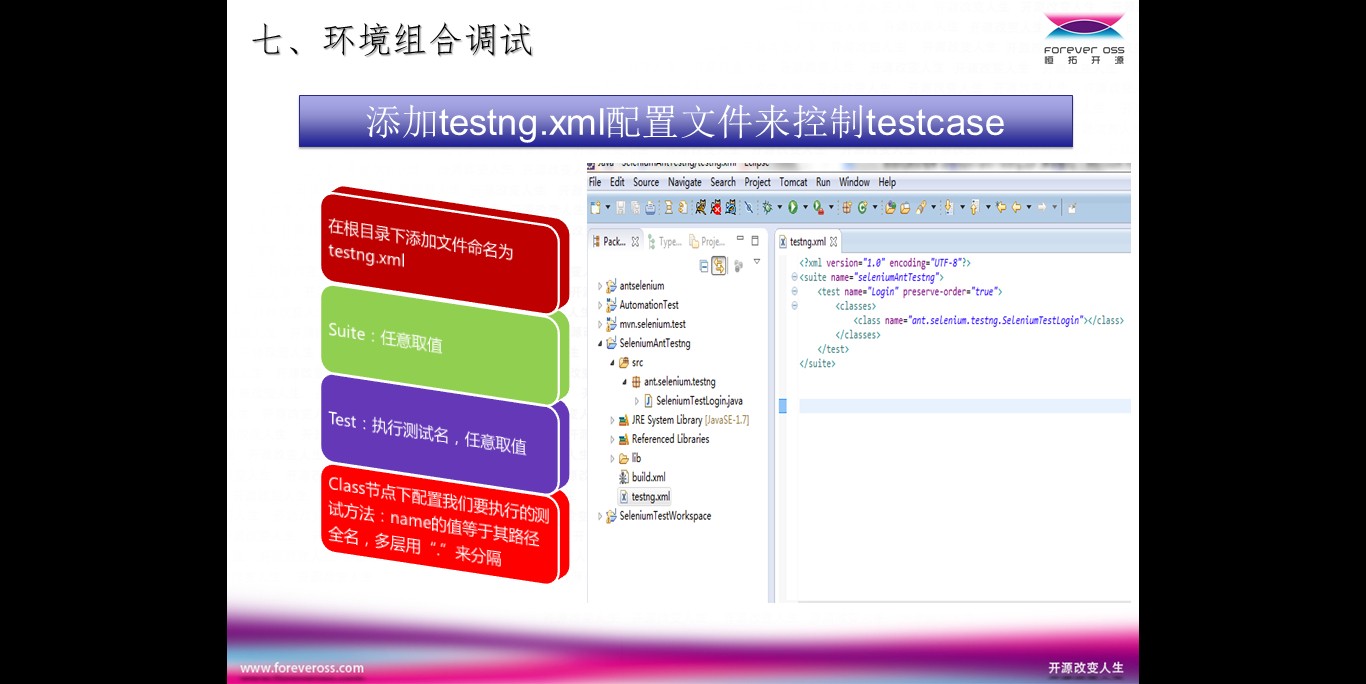Open the Tomcat menu
Image resolution: width=1366 pixels, height=684 pixels.
793,182
